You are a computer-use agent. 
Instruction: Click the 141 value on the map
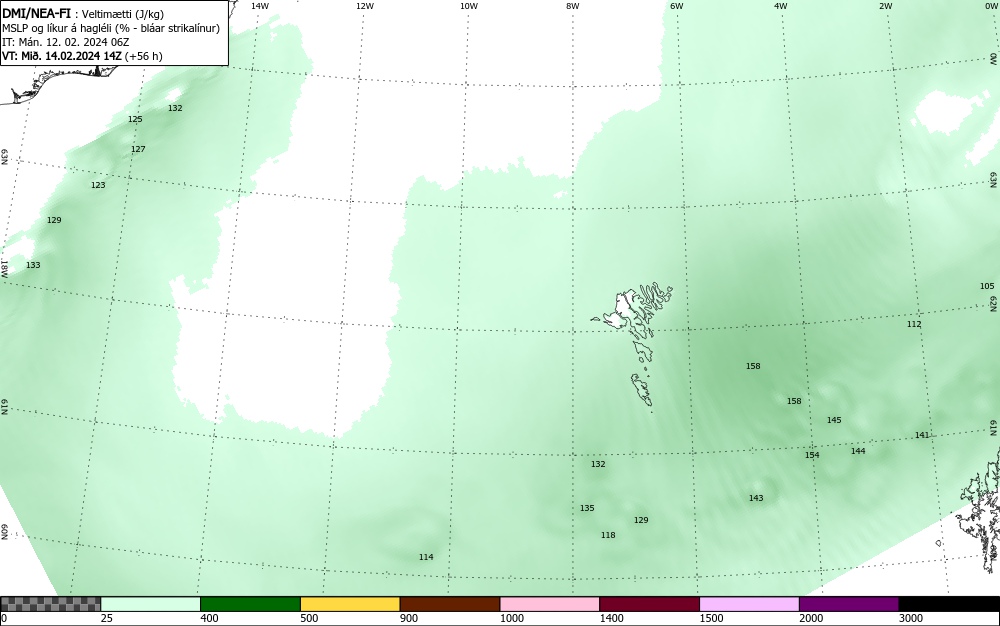[922, 435]
